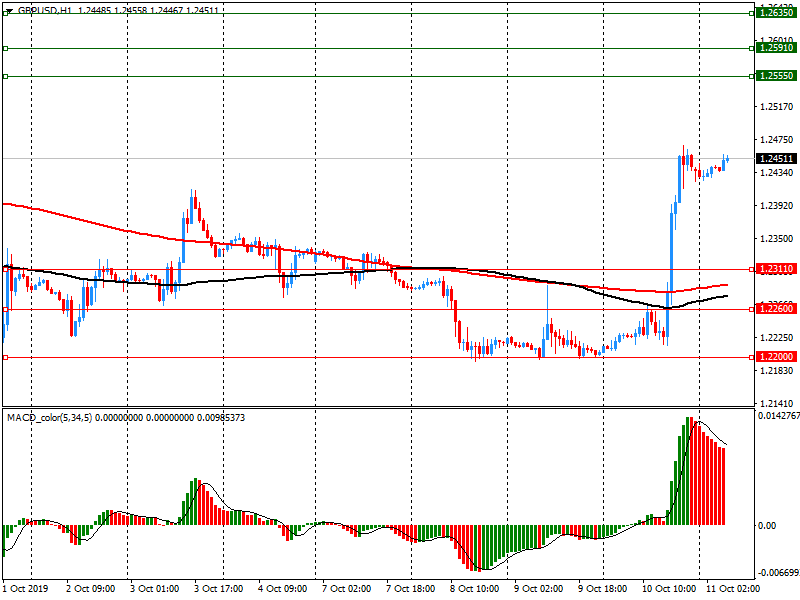The height and width of the screenshot is (600, 800).
Task: Click left handle of the 1.25550 line
Action: coord(5,76)
